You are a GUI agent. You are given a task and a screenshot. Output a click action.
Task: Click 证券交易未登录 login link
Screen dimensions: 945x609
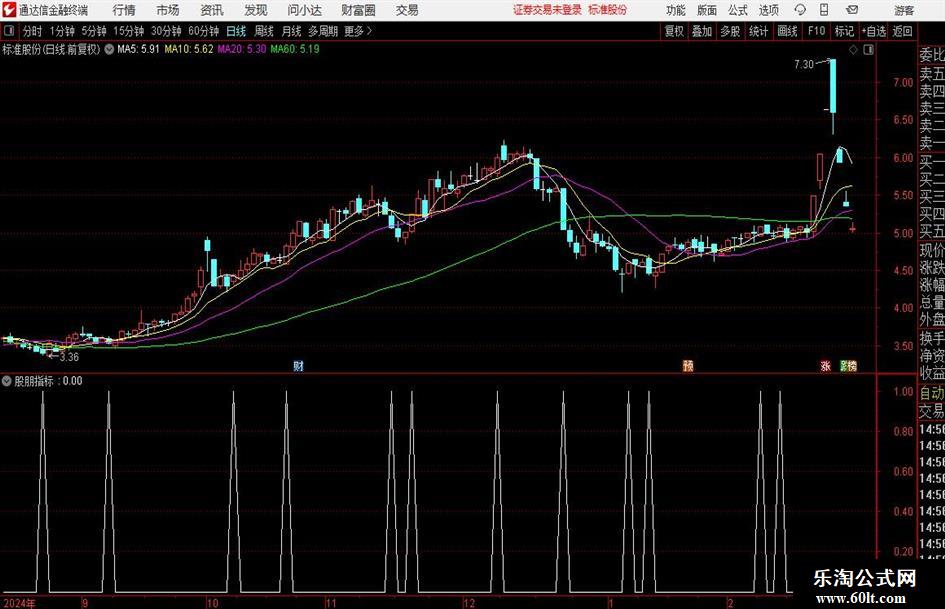coord(547,10)
